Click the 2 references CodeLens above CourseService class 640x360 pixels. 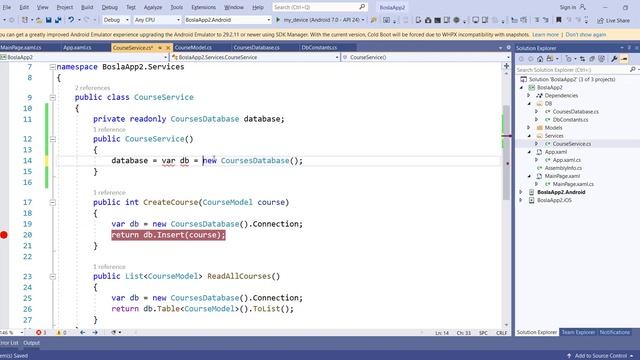(x=92, y=88)
